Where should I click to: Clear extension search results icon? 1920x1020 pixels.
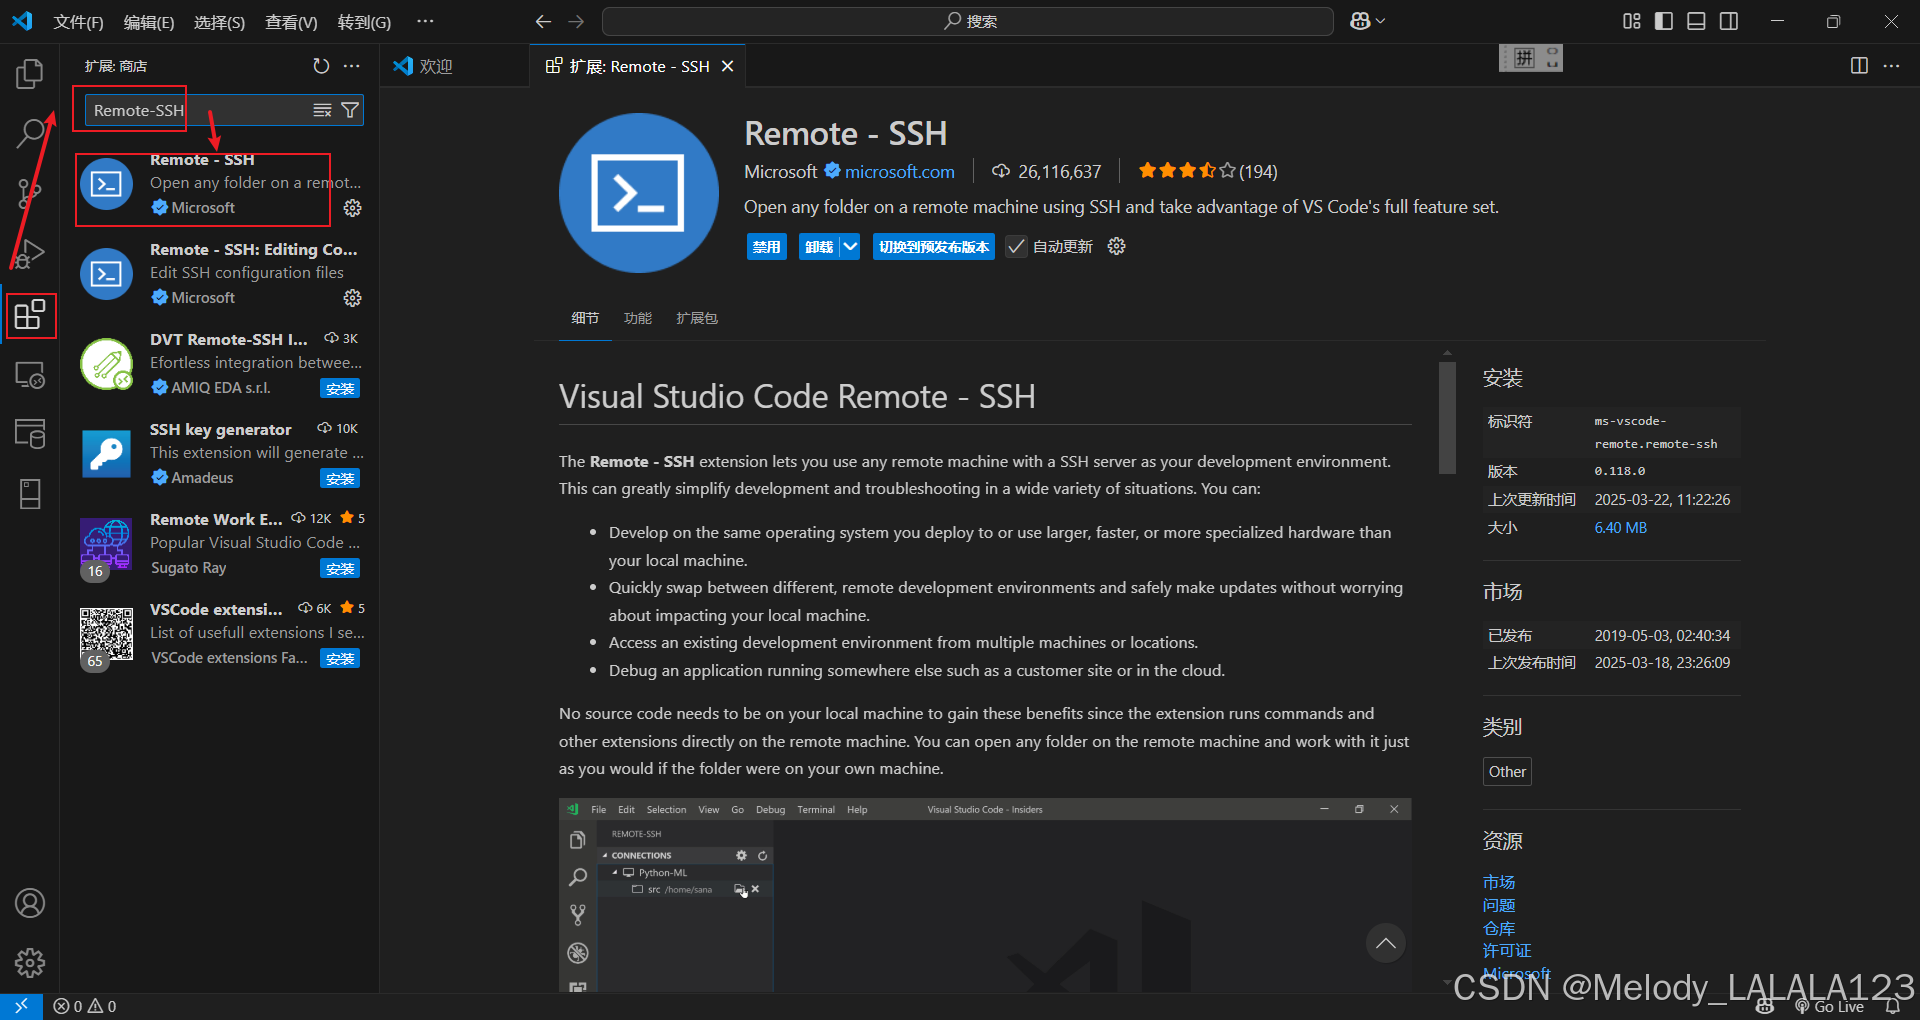[322, 110]
